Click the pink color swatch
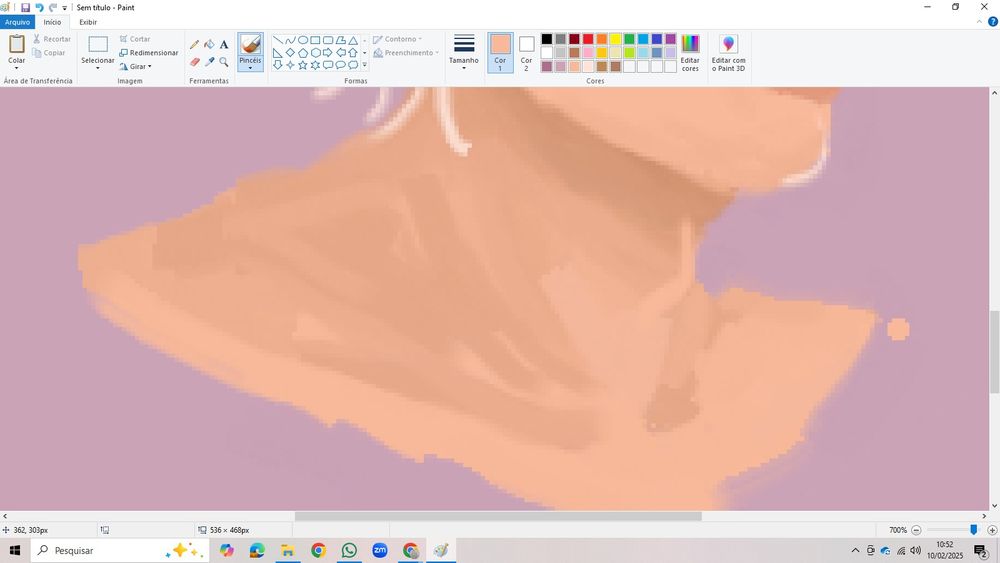 (x=588, y=52)
